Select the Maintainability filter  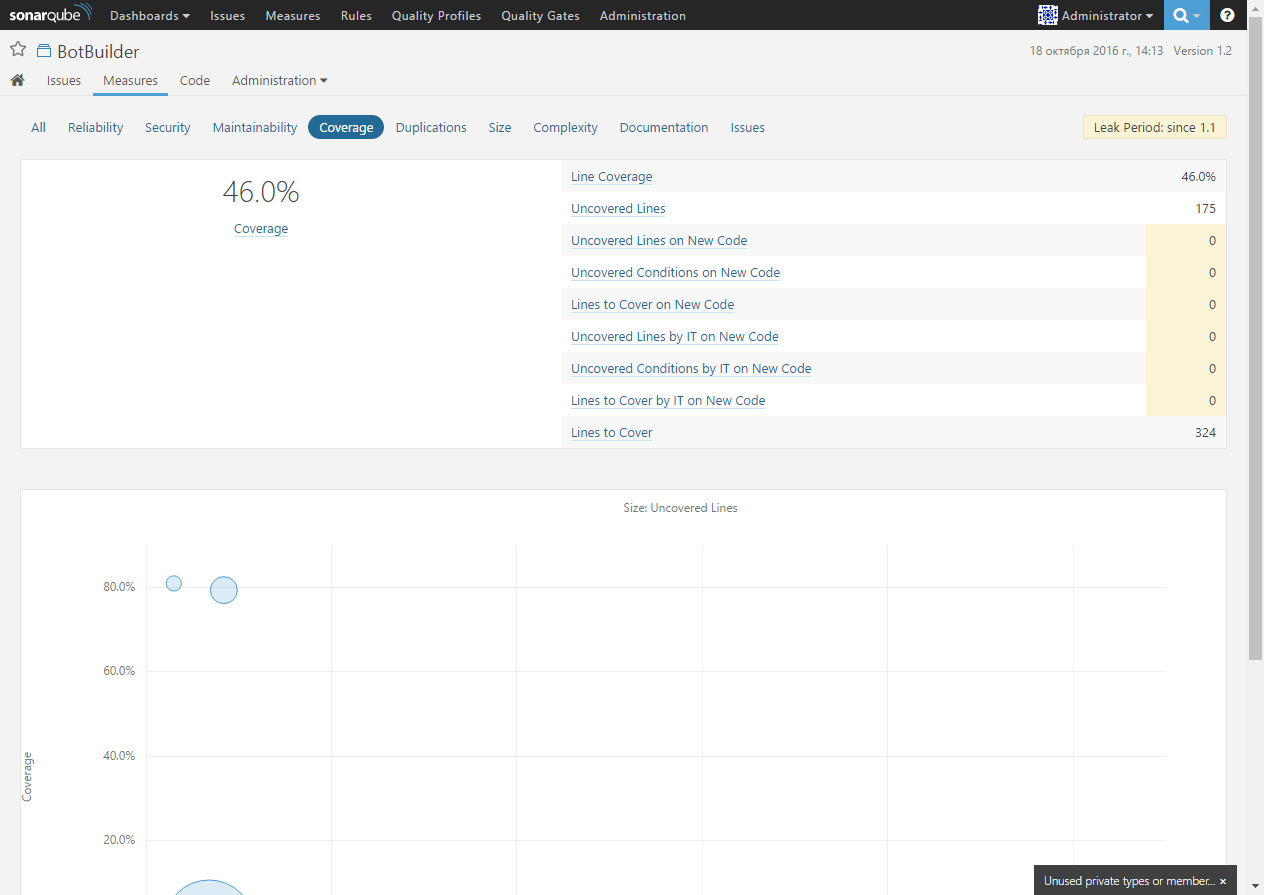pos(254,127)
